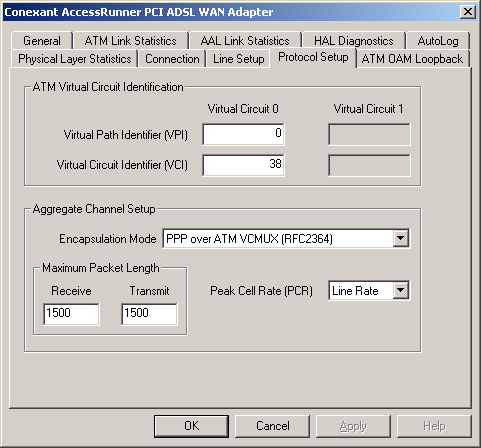
Task: Open the Physical Layer Statistics tab
Action: point(74,59)
